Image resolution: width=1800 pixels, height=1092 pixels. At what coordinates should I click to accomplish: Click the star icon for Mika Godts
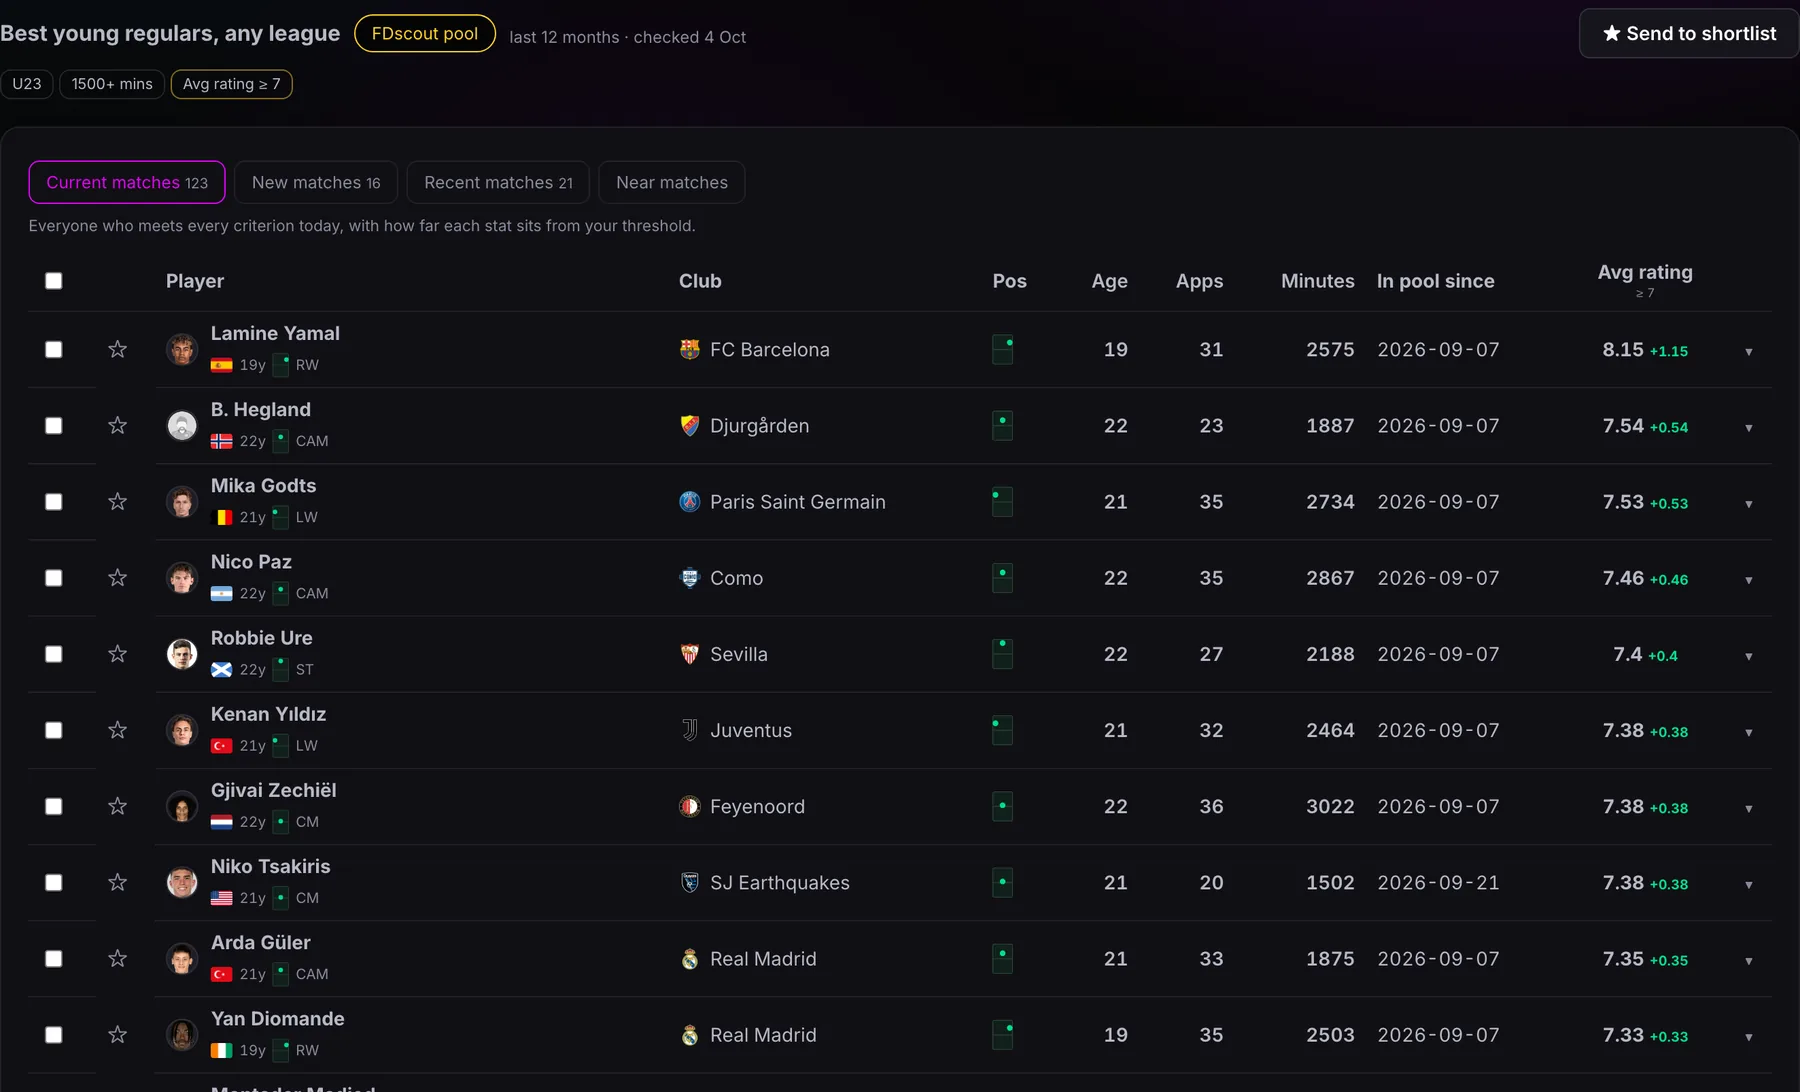click(117, 501)
